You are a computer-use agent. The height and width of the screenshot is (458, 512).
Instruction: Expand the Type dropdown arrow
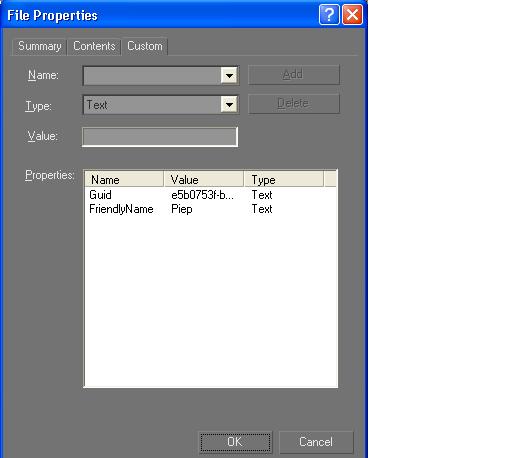click(x=229, y=105)
